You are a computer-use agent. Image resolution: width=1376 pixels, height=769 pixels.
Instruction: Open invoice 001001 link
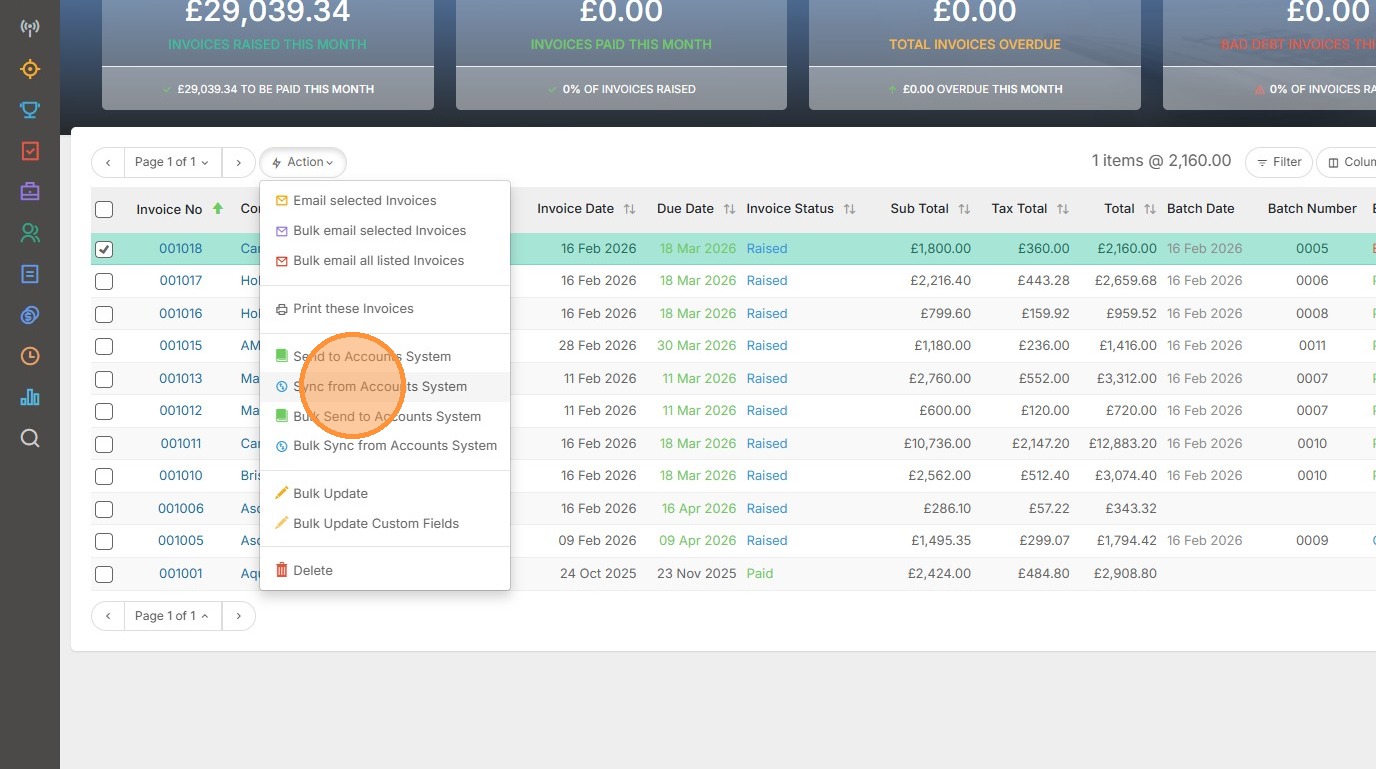coord(181,574)
